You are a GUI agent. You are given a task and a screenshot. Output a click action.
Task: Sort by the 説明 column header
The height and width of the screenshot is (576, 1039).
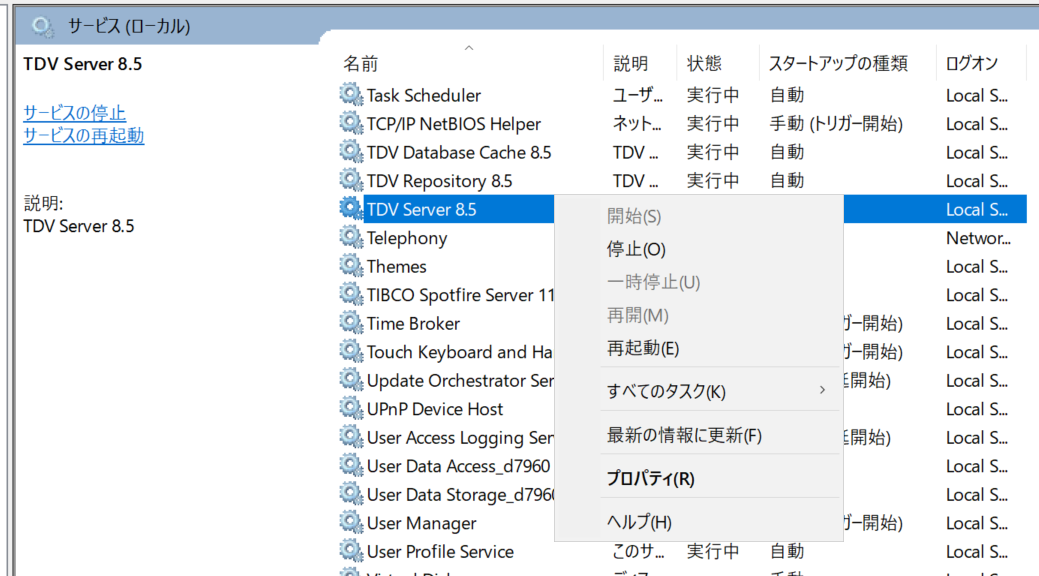631,64
